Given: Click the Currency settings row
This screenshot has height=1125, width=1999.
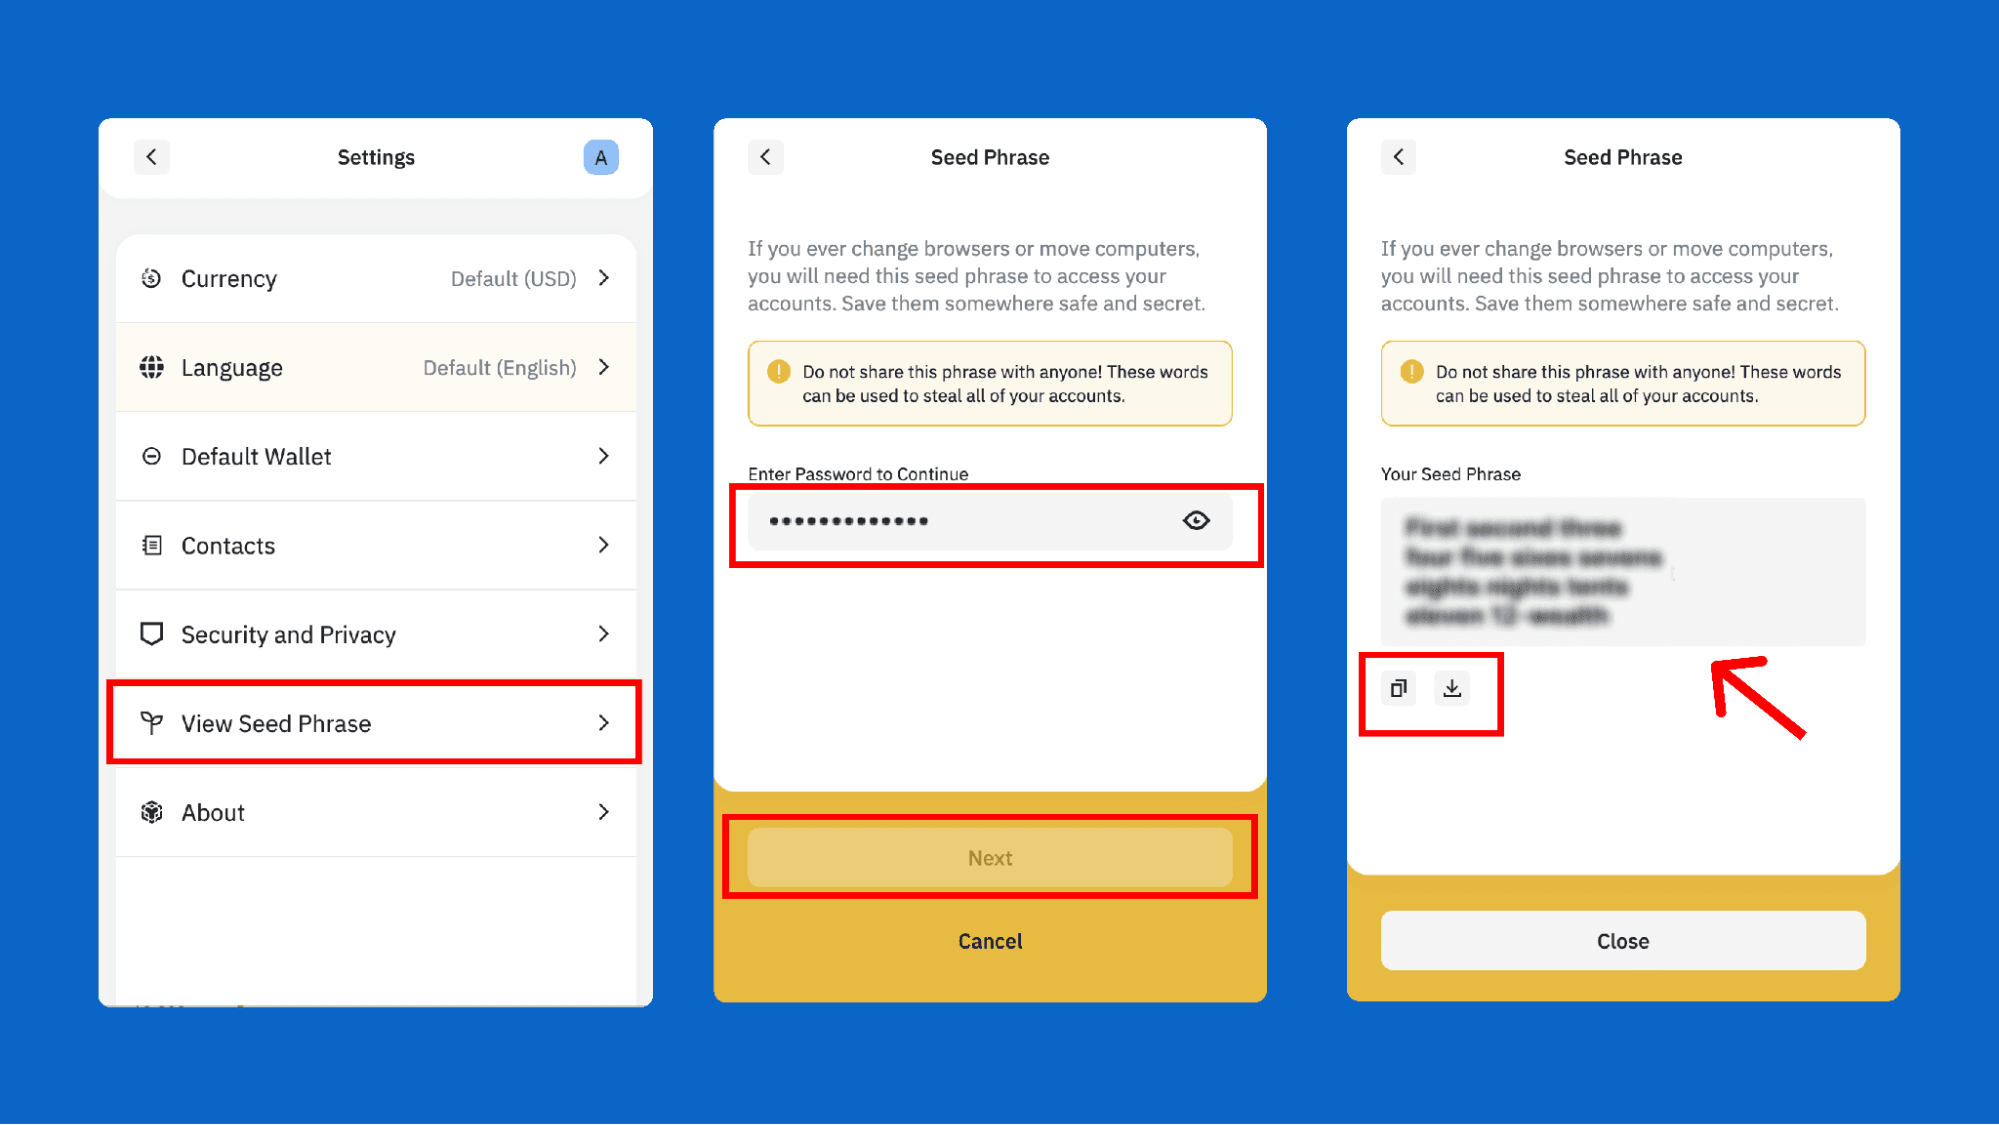Looking at the screenshot, I should 379,277.
